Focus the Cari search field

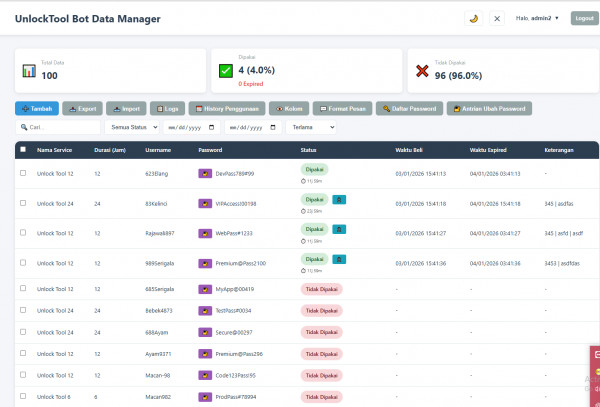[x=58, y=127]
